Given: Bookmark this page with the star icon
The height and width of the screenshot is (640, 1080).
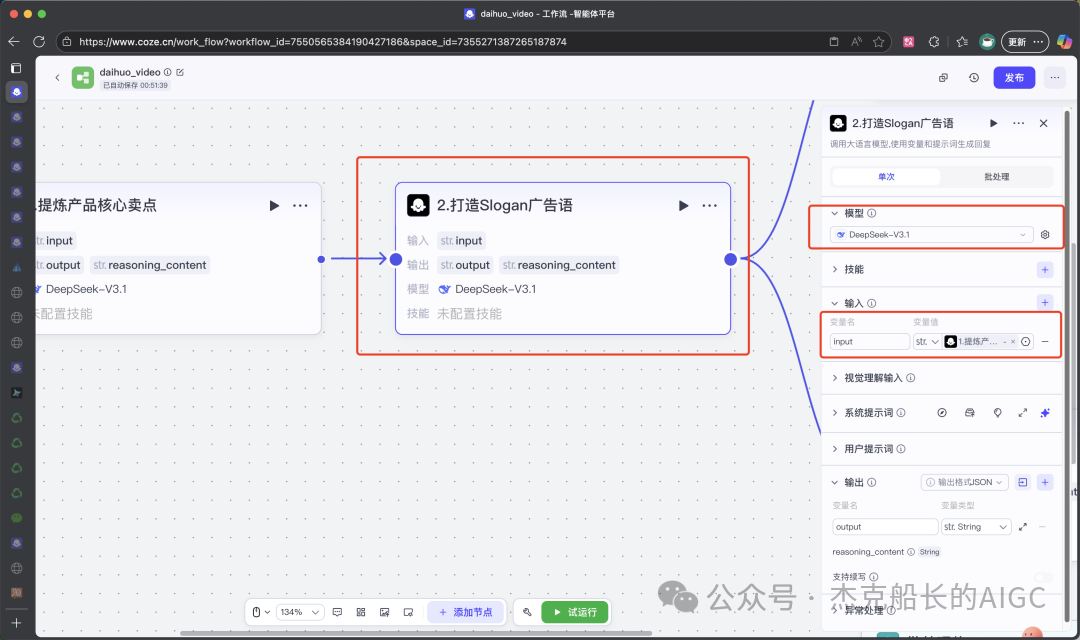Looking at the screenshot, I should (878, 41).
